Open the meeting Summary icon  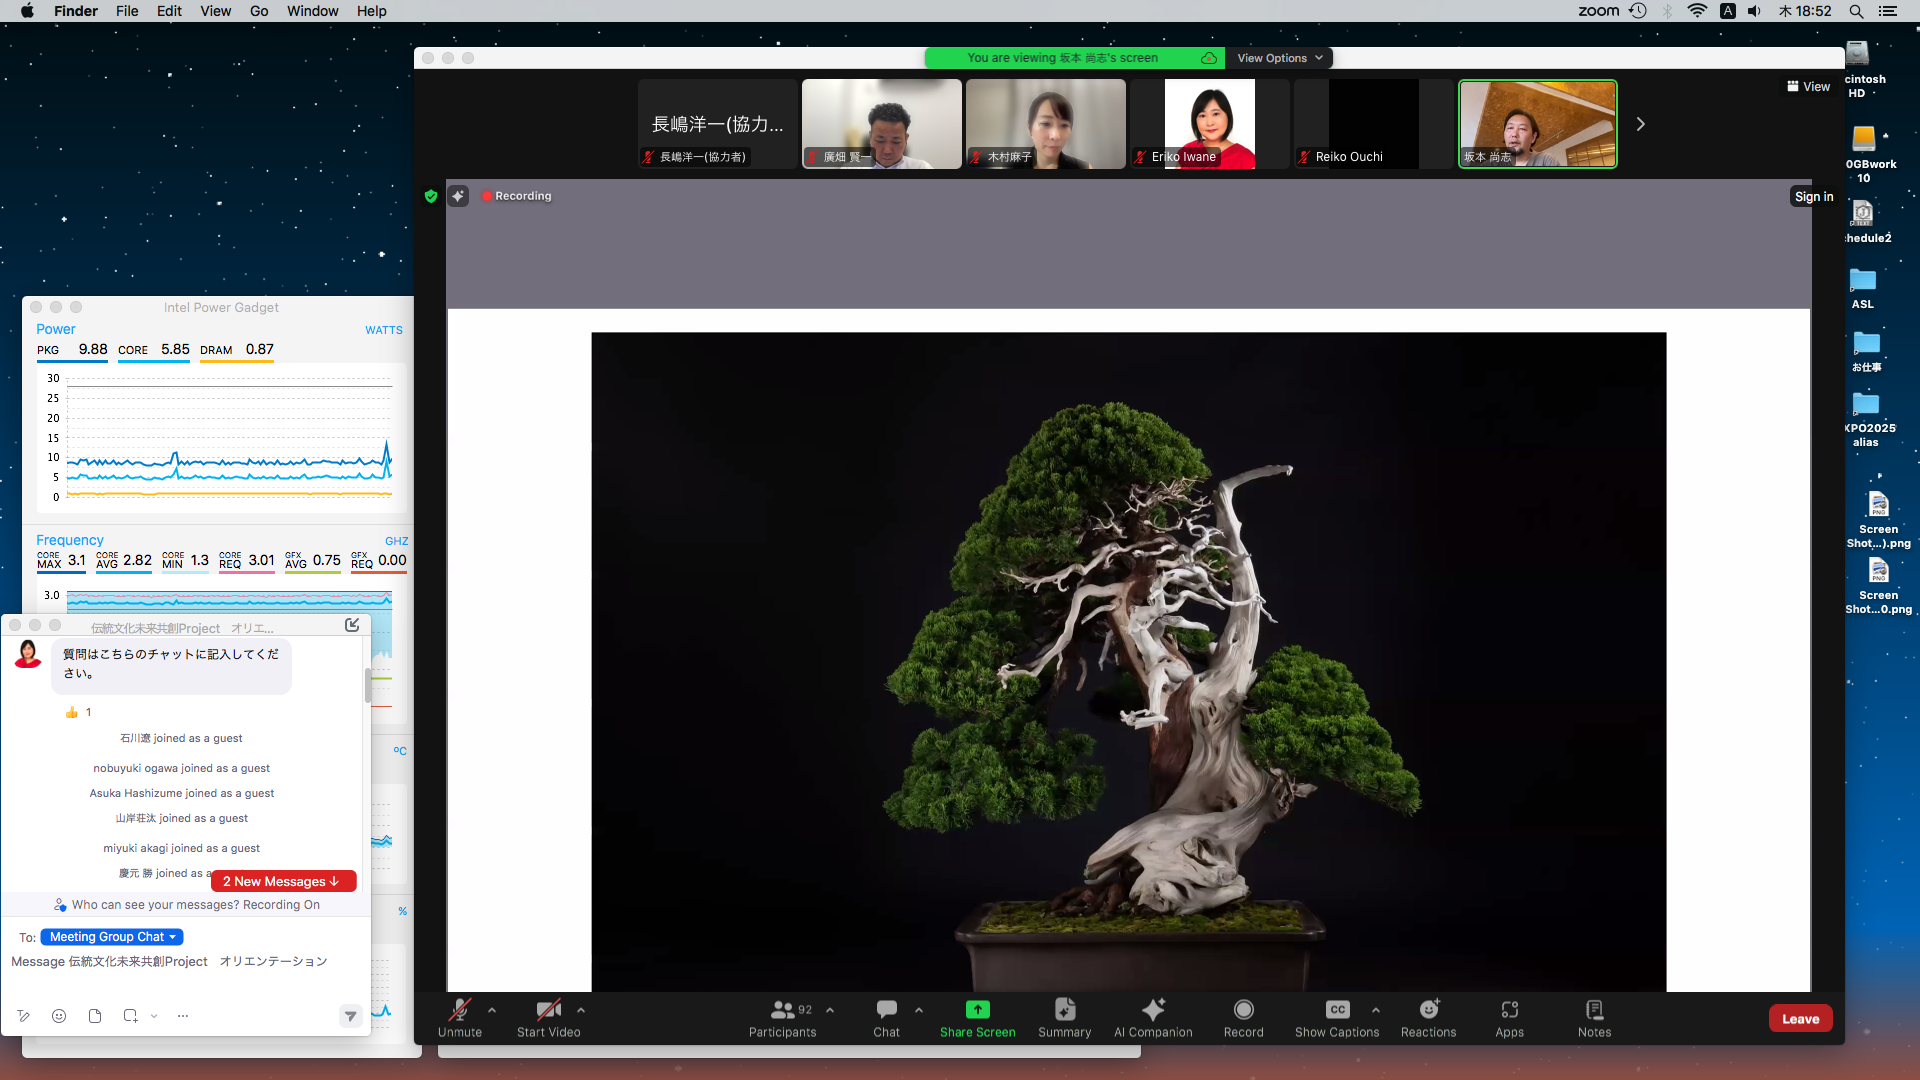(x=1064, y=1010)
